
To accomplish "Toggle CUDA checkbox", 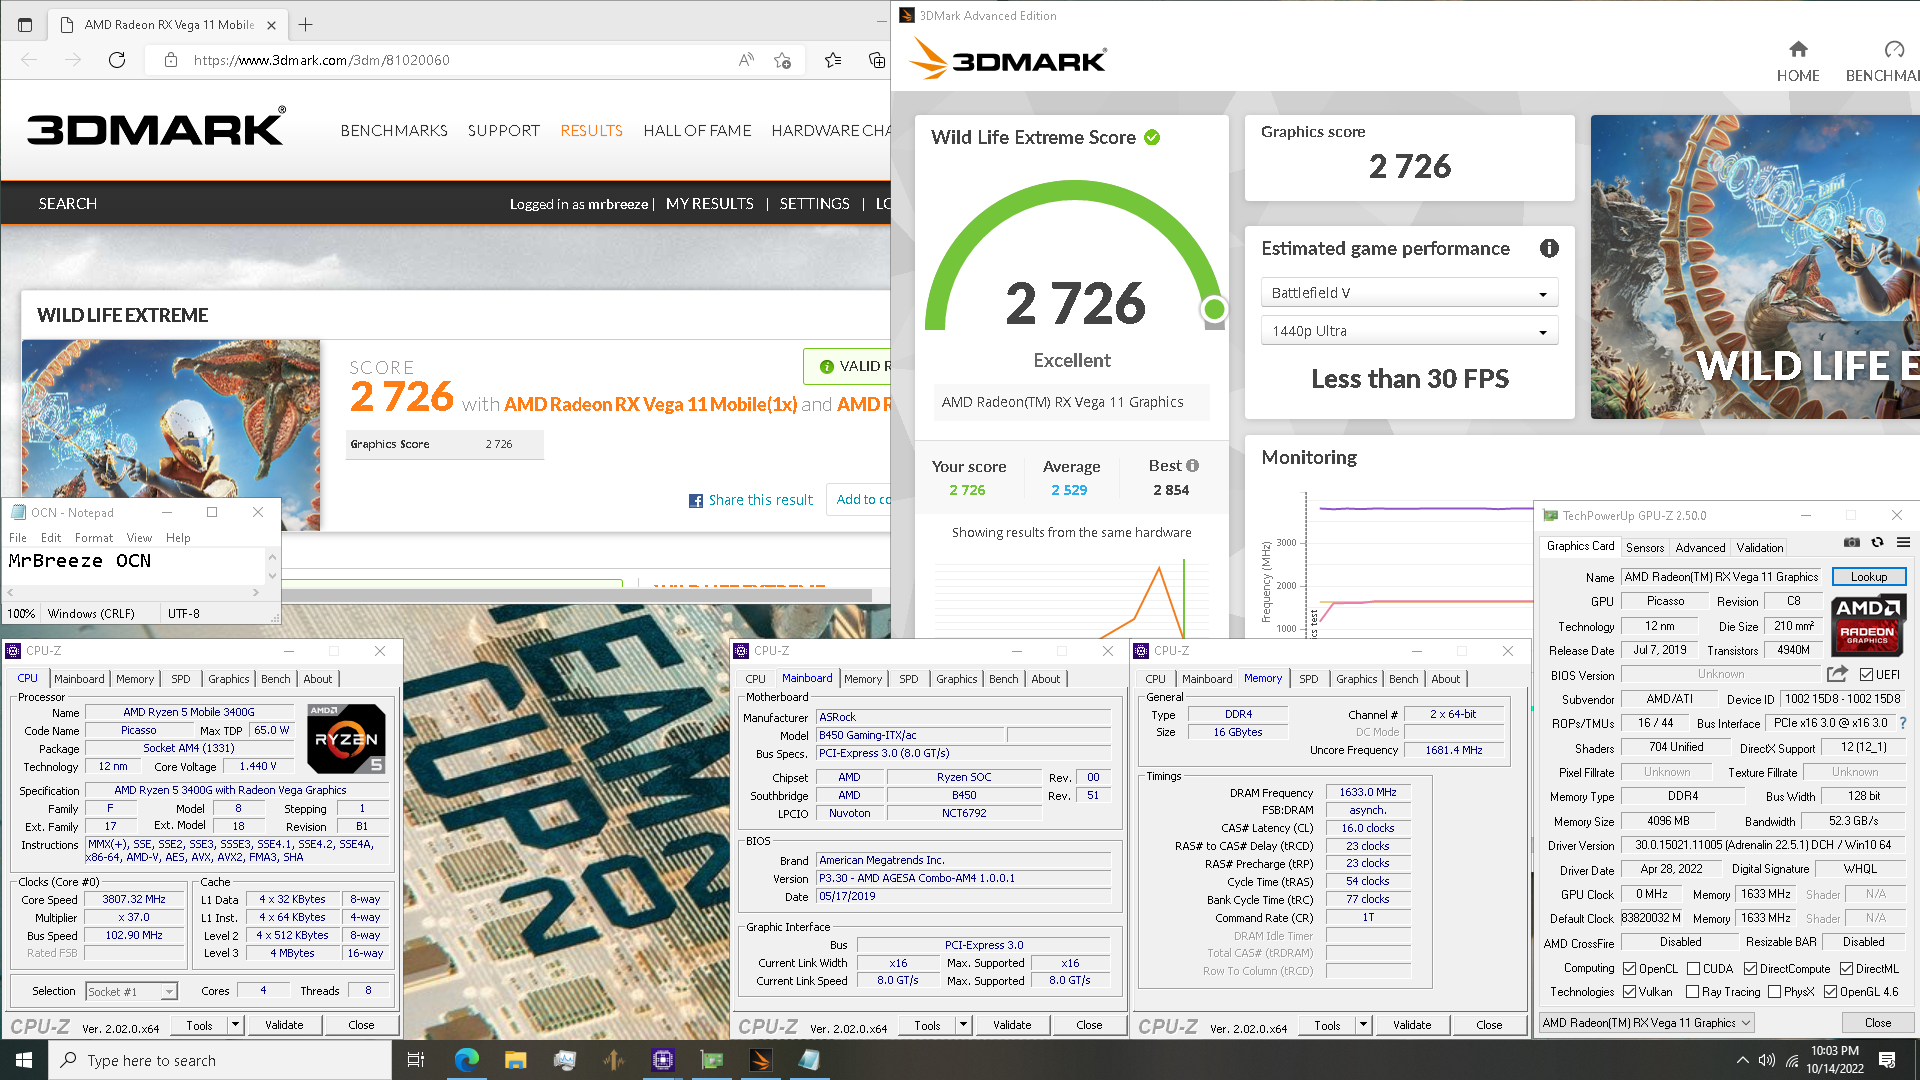I will (x=1693, y=968).
